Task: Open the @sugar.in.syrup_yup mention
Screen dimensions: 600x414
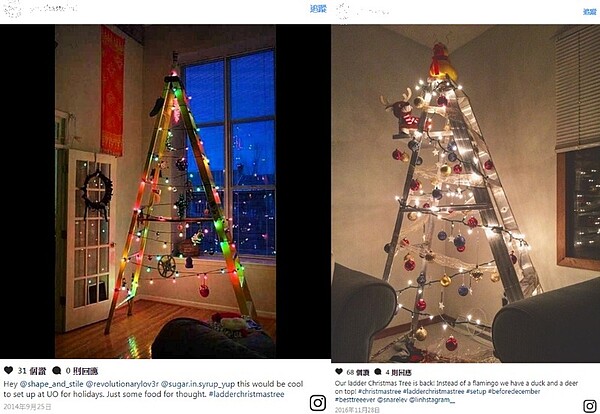Action: pos(197,384)
